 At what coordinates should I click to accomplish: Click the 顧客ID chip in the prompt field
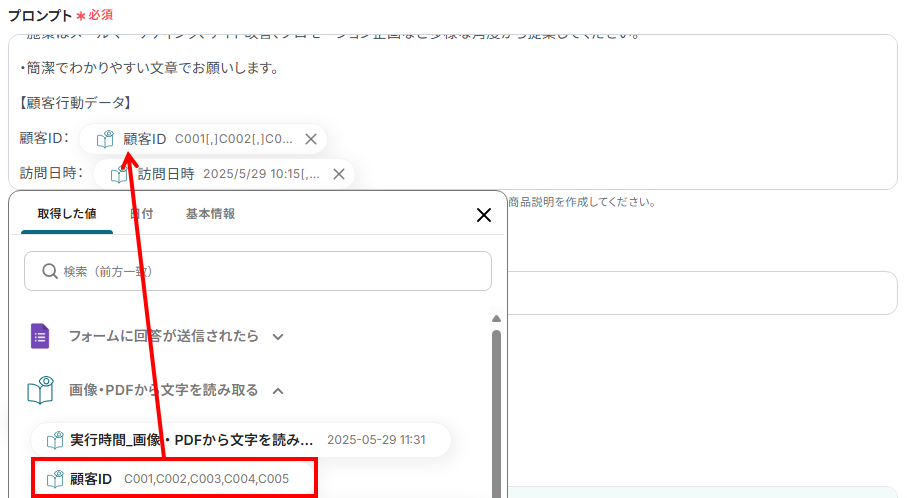coord(203,139)
